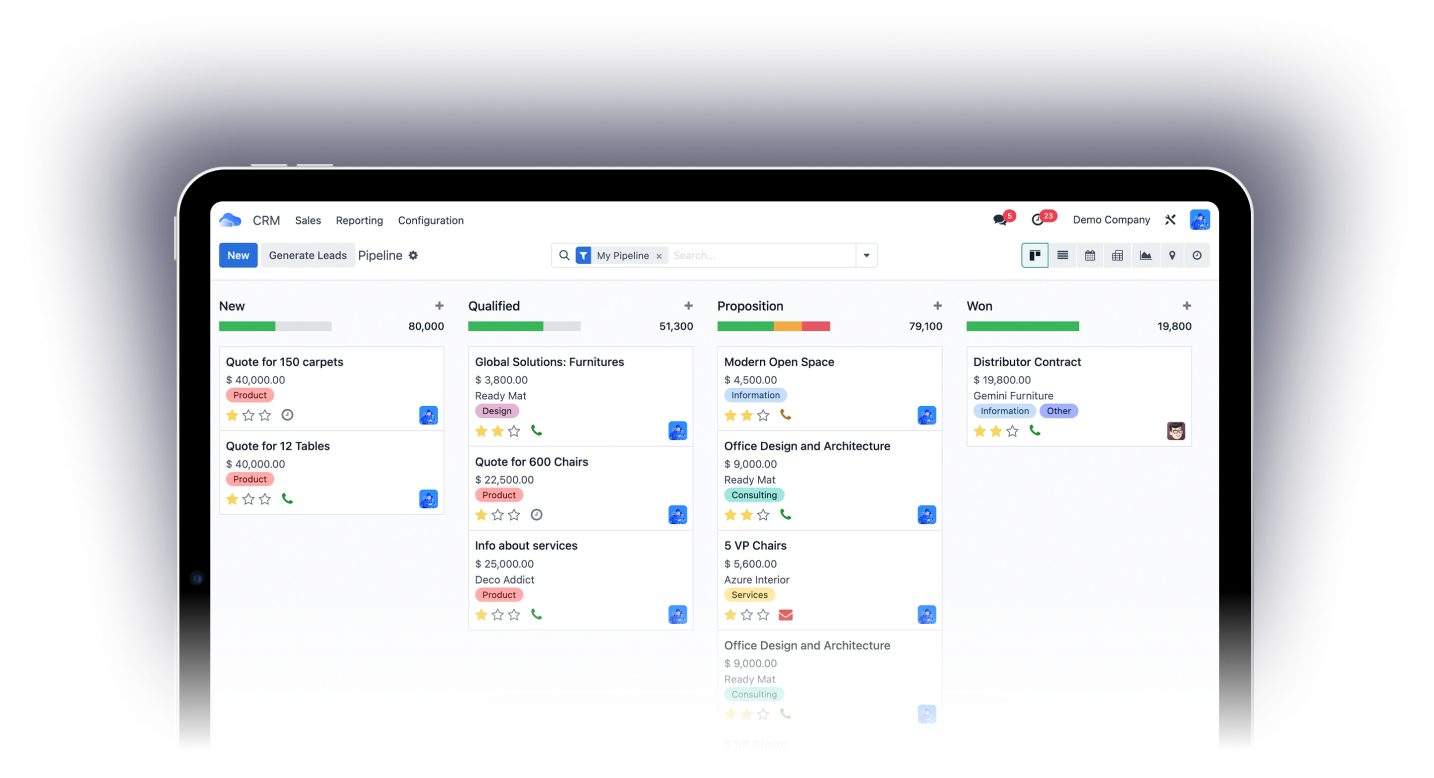Click orange segment of Proposition progress bar

(x=788, y=326)
